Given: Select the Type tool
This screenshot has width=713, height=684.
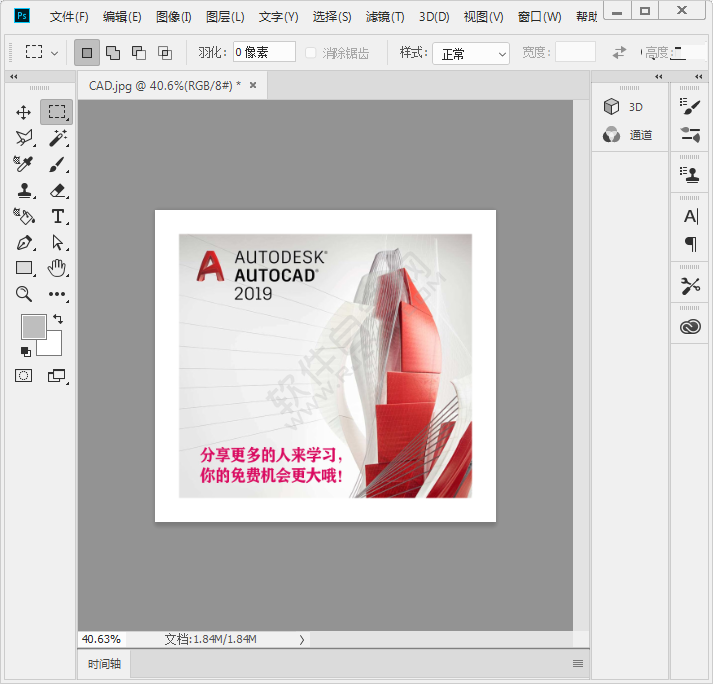Looking at the screenshot, I should (x=57, y=216).
